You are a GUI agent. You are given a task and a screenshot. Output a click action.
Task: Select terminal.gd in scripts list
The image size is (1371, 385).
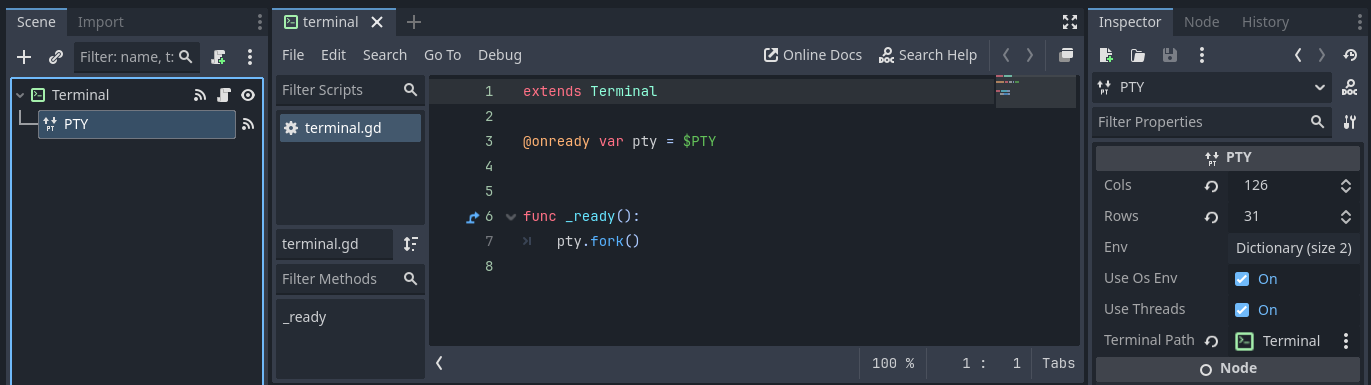pyautogui.click(x=350, y=128)
